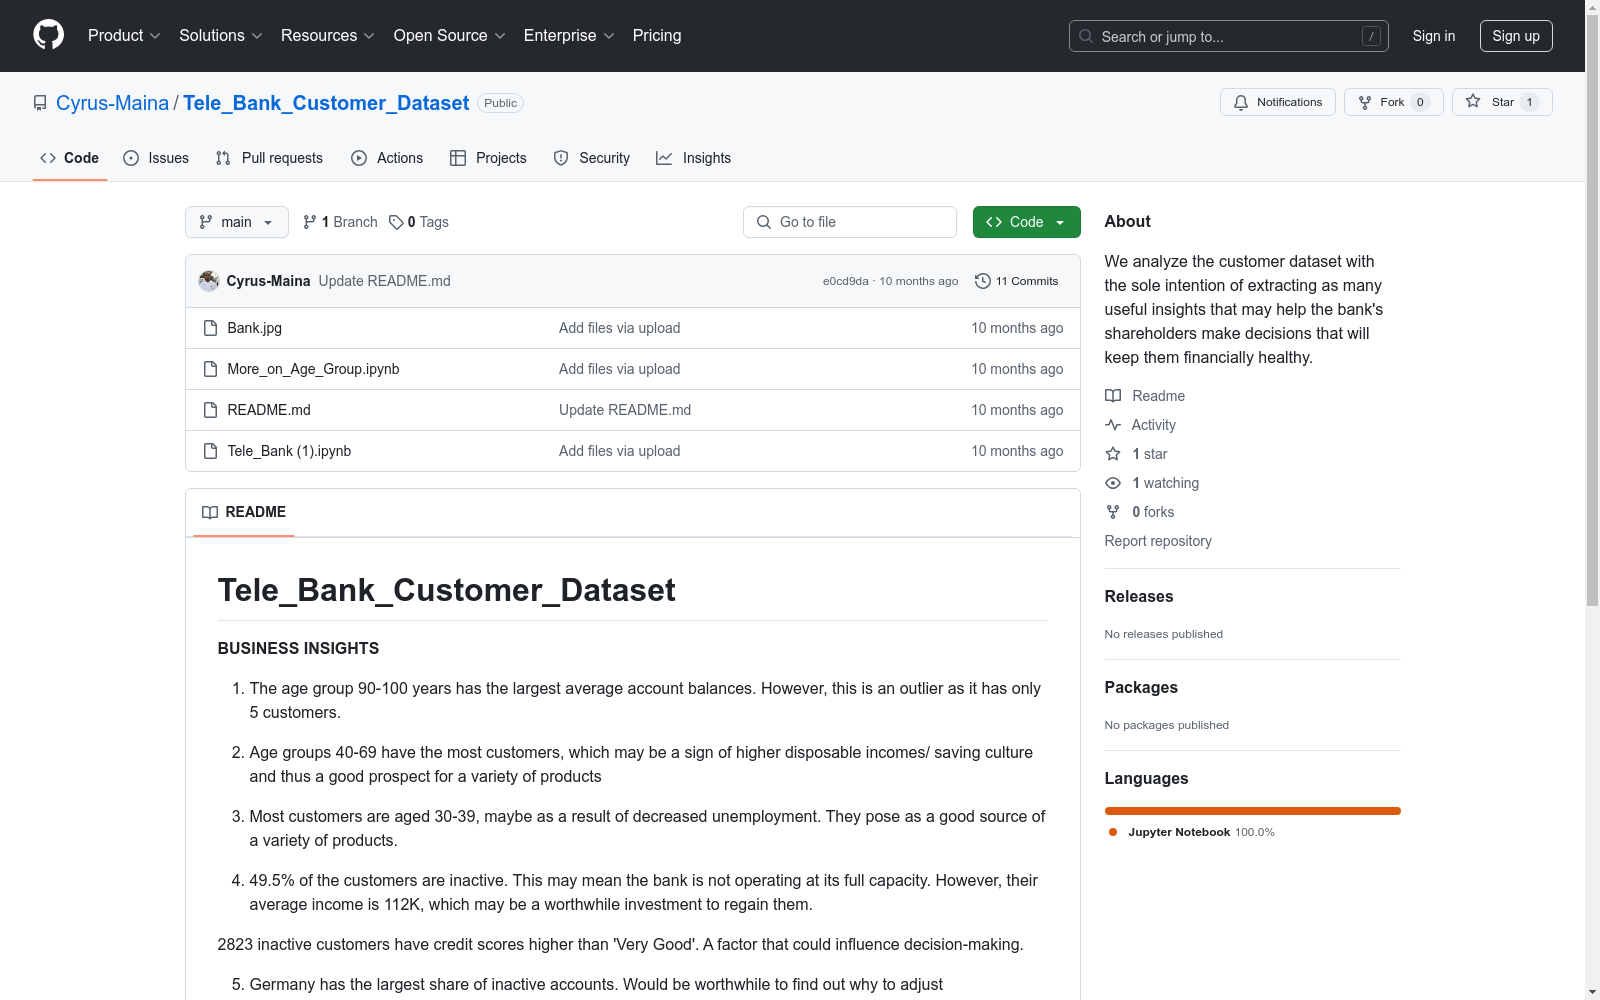Click the "BUSINESS INSIGHTS" heading text

coord(298,648)
